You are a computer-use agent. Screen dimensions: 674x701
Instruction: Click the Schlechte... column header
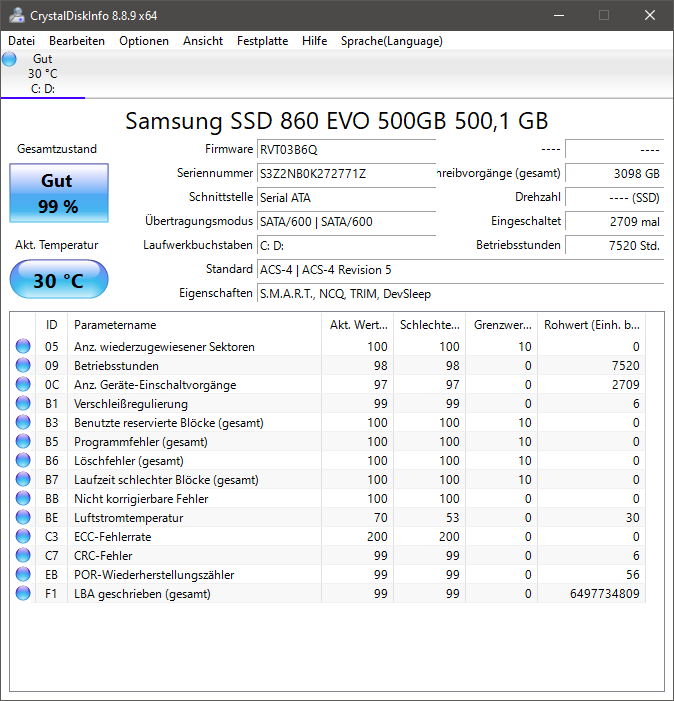[x=430, y=325]
